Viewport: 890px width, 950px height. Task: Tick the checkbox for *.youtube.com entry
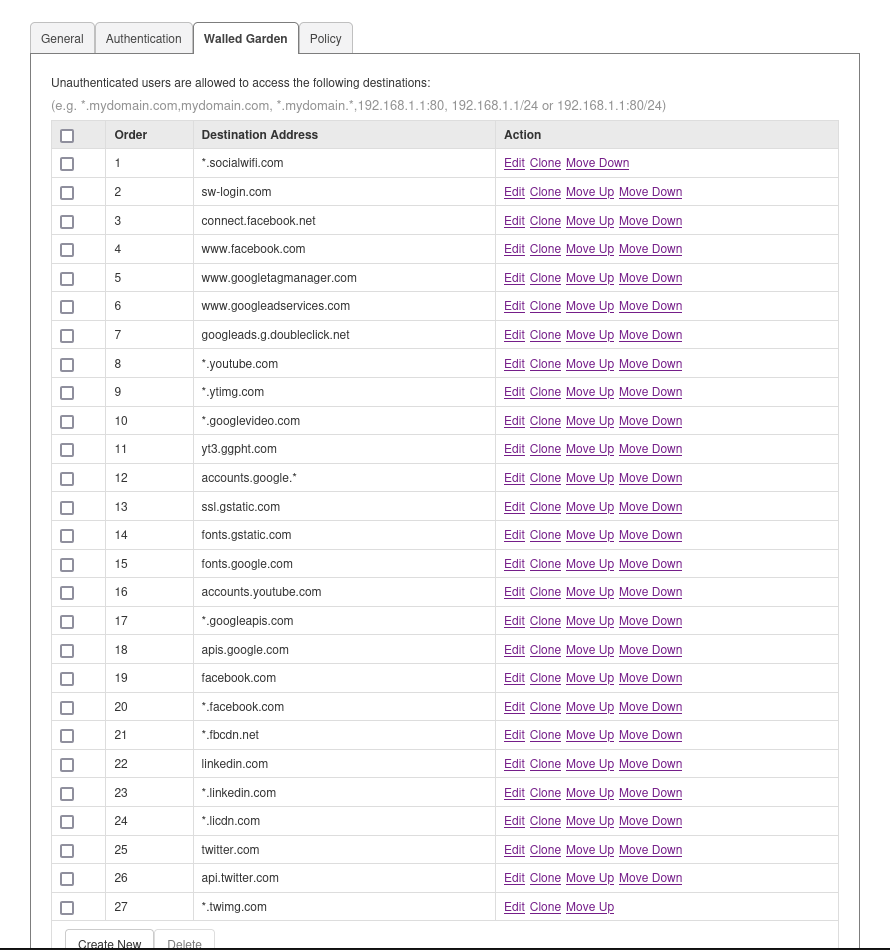(67, 364)
